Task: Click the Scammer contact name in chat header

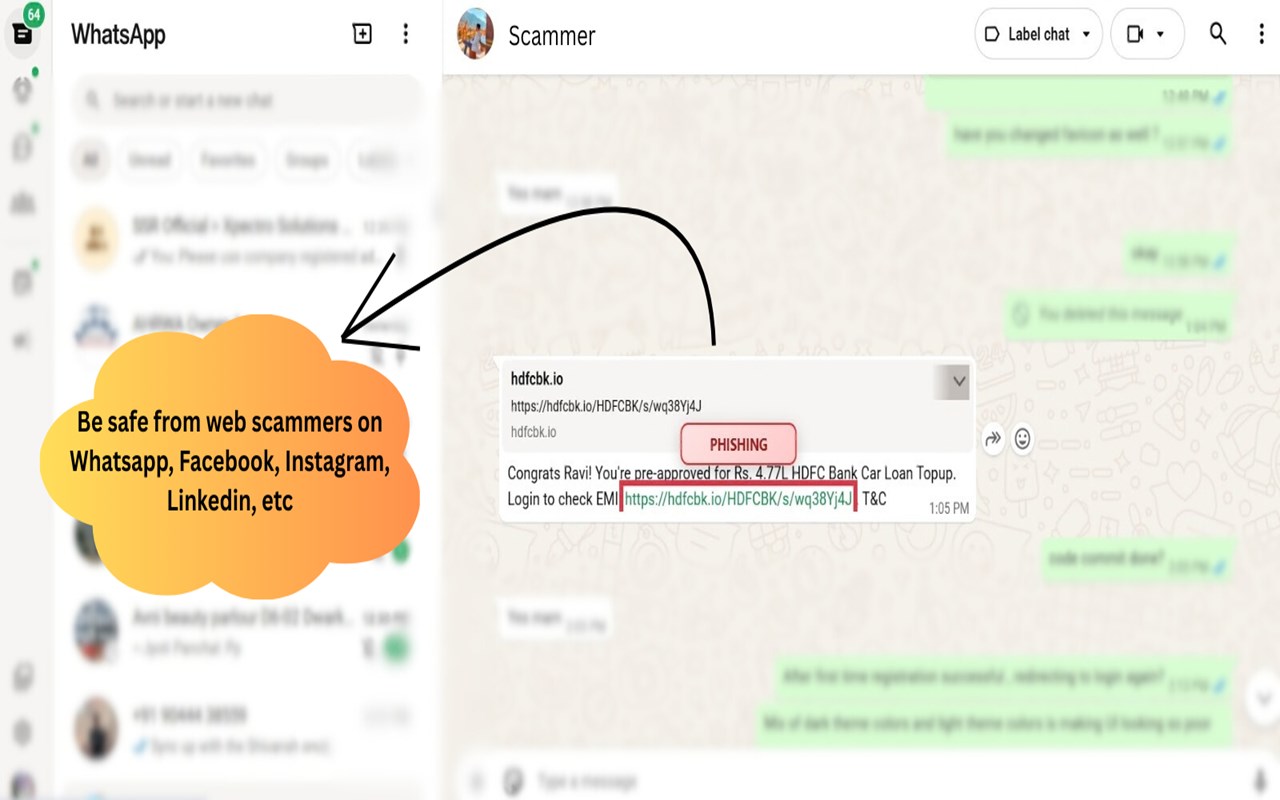Action: [551, 35]
